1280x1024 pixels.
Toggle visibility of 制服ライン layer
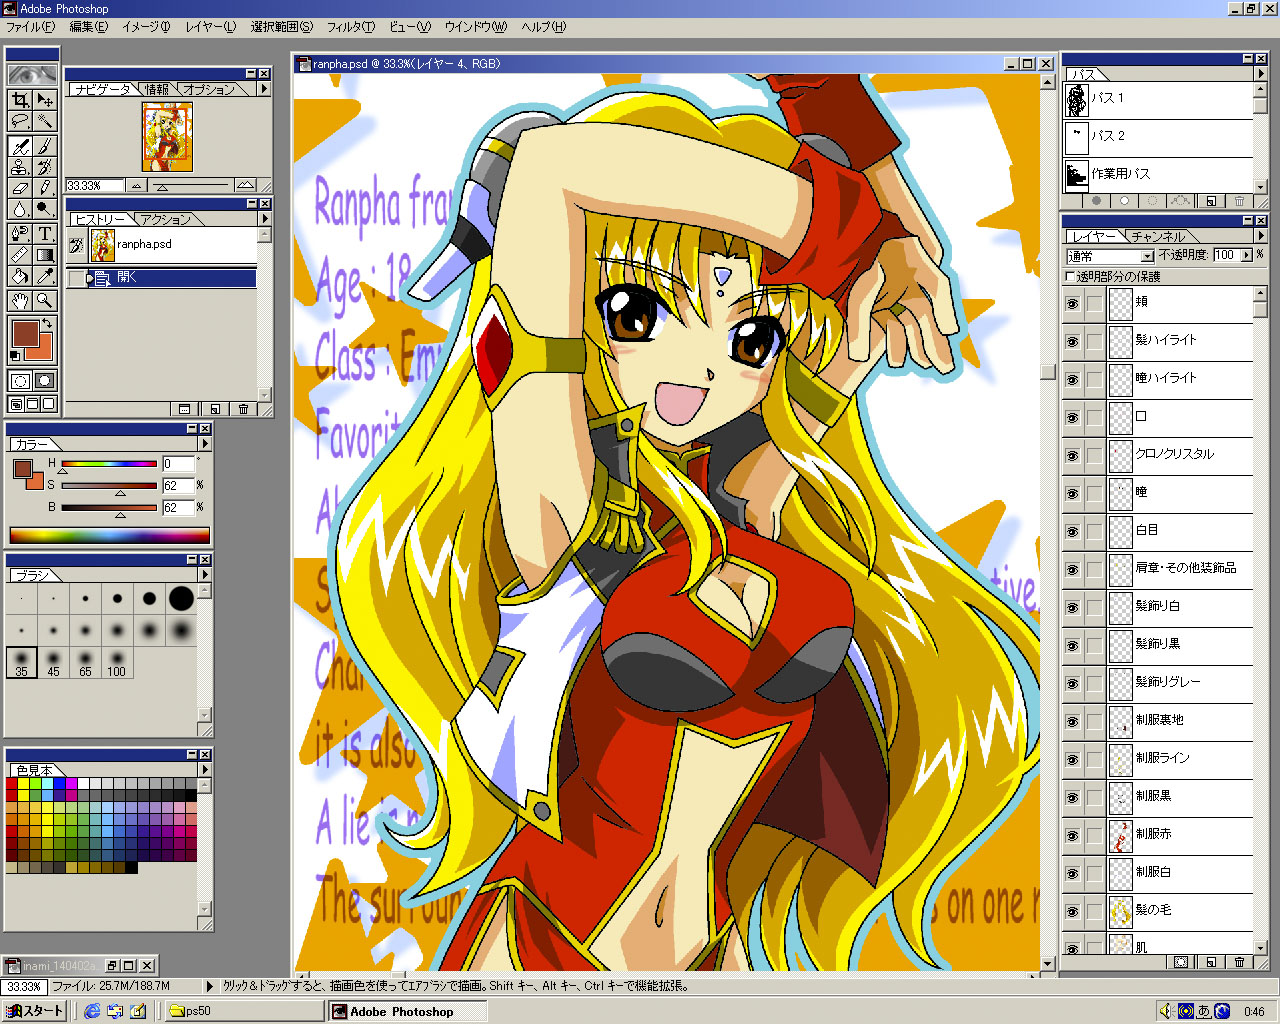click(1072, 758)
